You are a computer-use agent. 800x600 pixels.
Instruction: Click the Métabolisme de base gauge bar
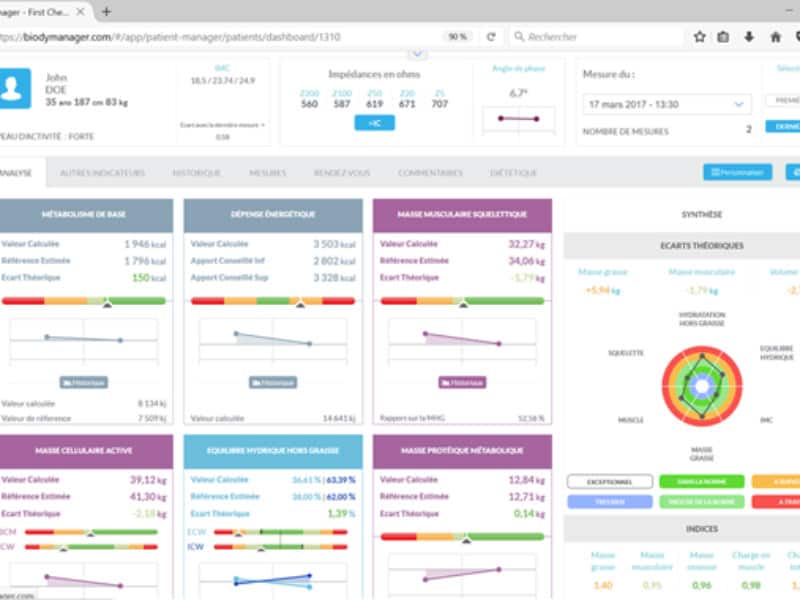pos(84,299)
